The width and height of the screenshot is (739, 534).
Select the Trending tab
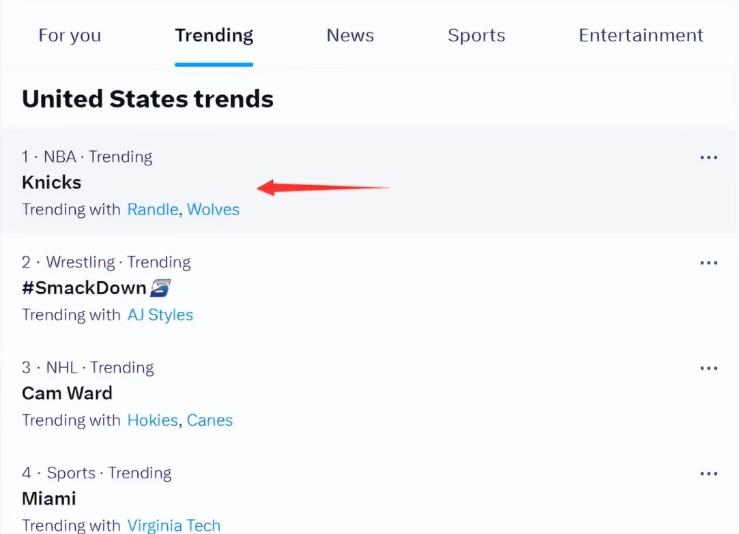pos(214,35)
